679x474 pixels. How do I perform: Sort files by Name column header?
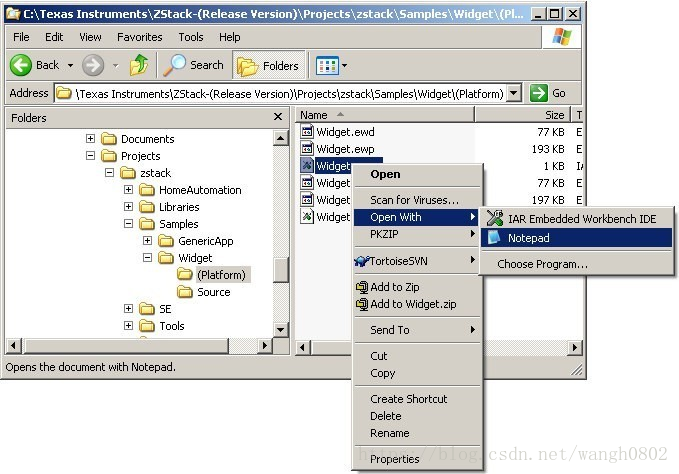point(385,115)
